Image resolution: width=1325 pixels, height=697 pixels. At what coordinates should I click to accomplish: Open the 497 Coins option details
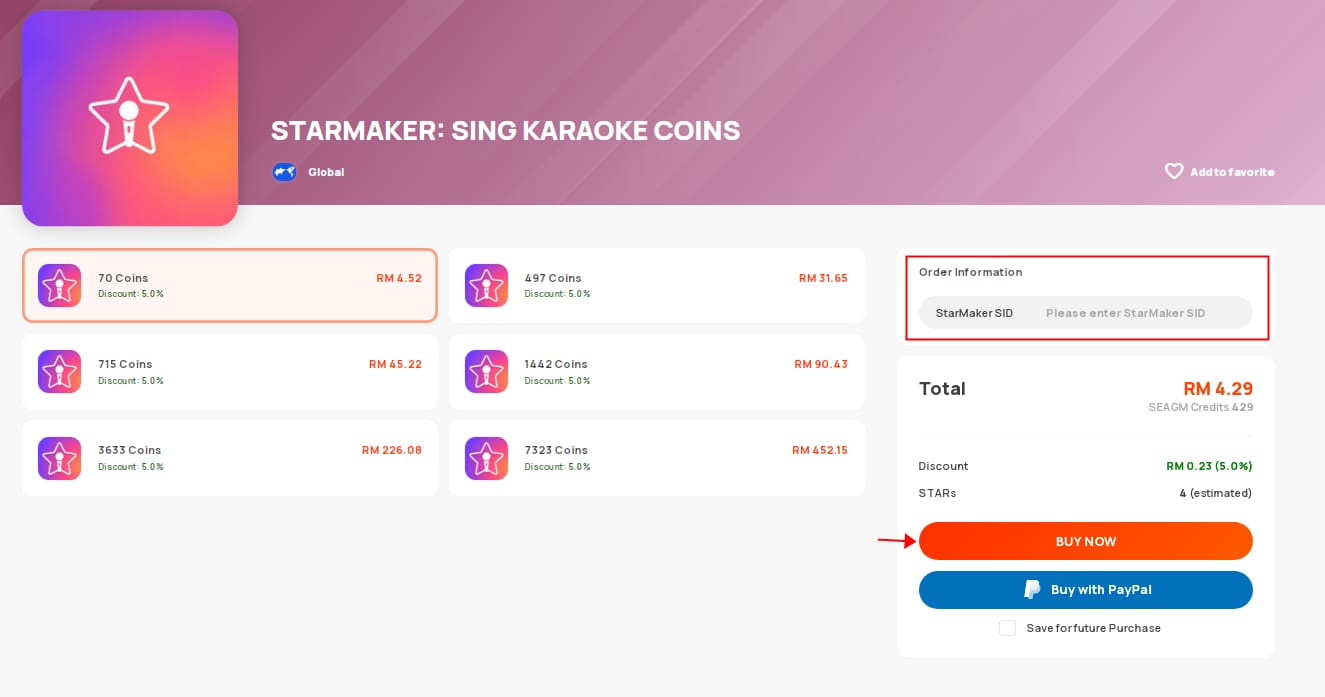pos(656,285)
